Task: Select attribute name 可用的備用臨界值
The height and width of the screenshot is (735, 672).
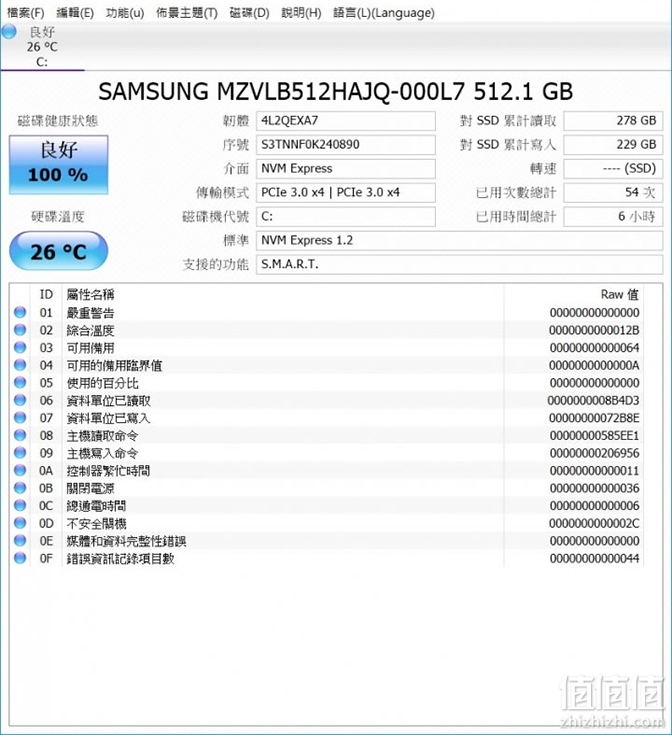Action: click(x=114, y=365)
